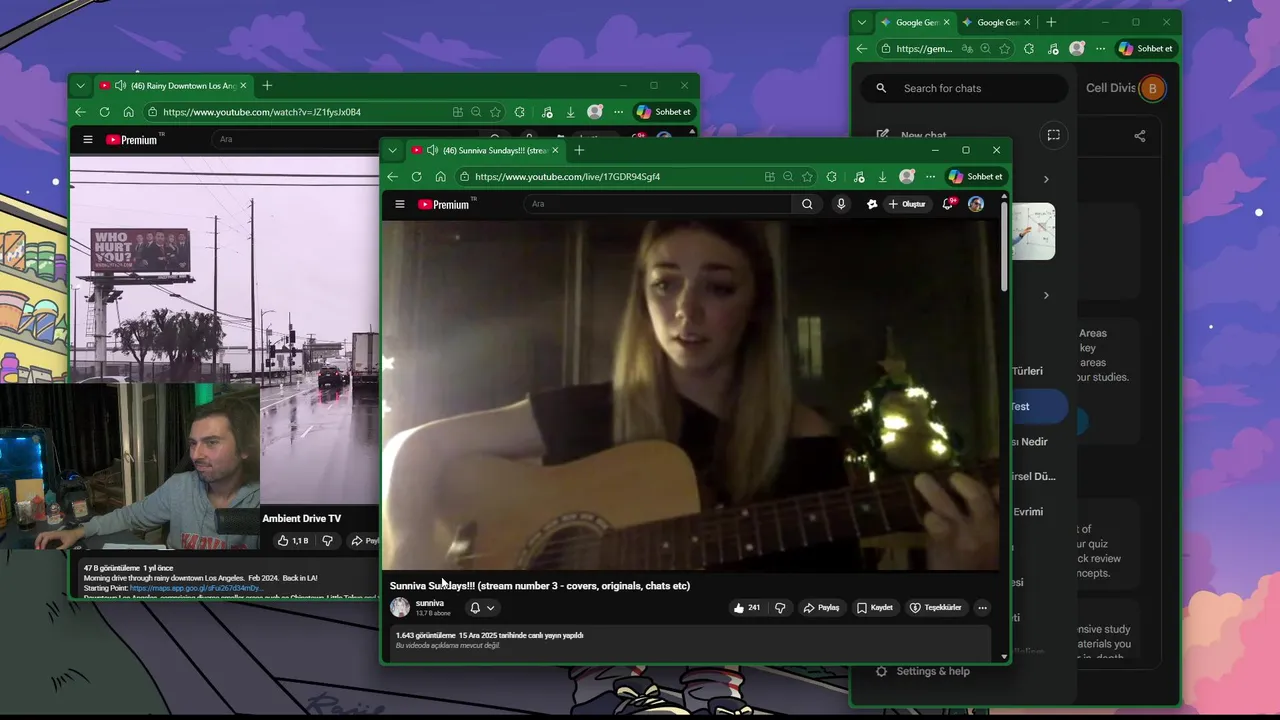Image resolution: width=1280 pixels, height=720 pixels.
Task: Like the Sunniva video showing 241
Action: coord(747,608)
